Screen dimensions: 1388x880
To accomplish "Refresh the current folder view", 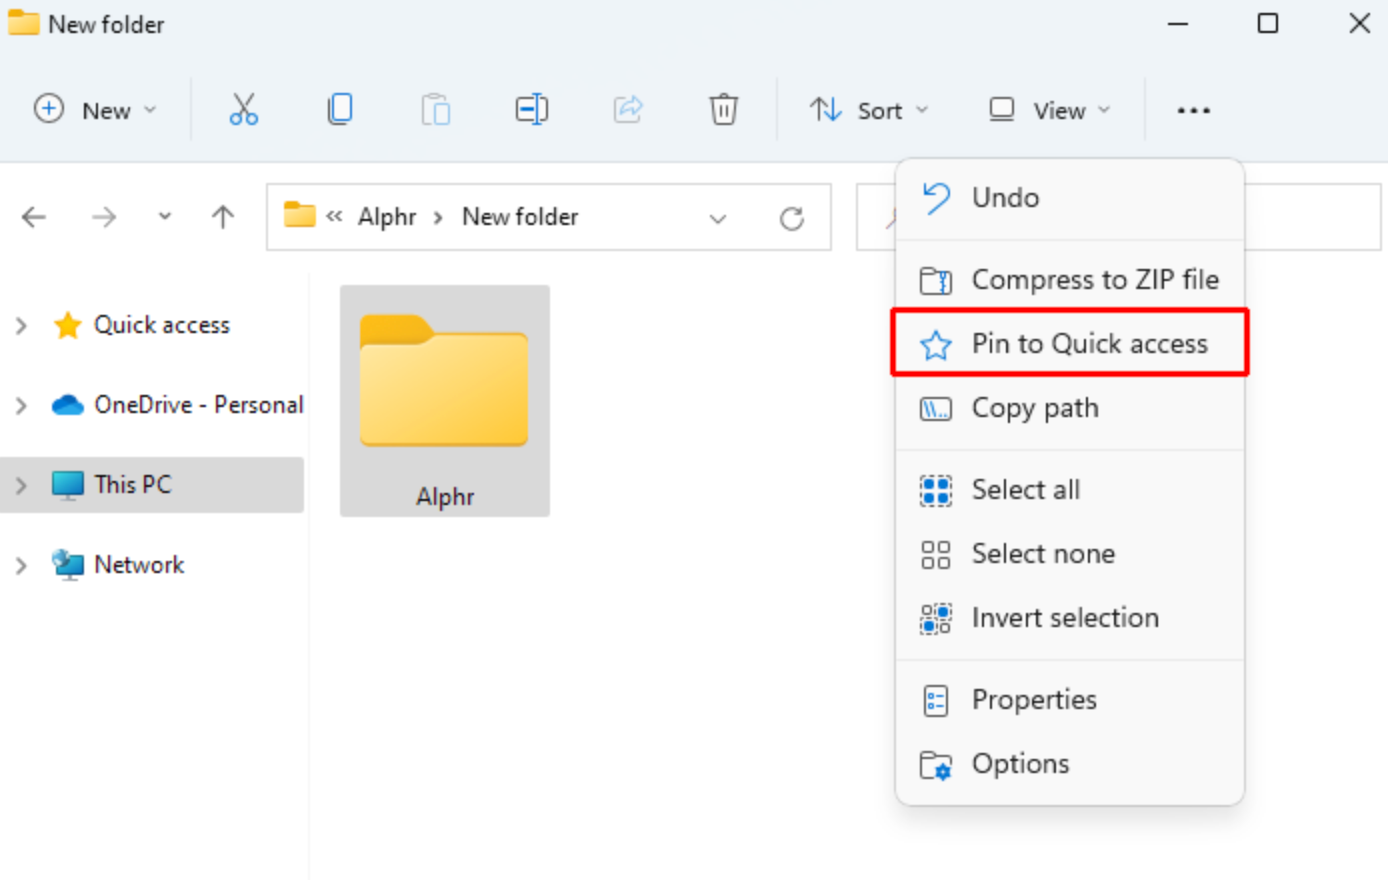I will click(792, 218).
